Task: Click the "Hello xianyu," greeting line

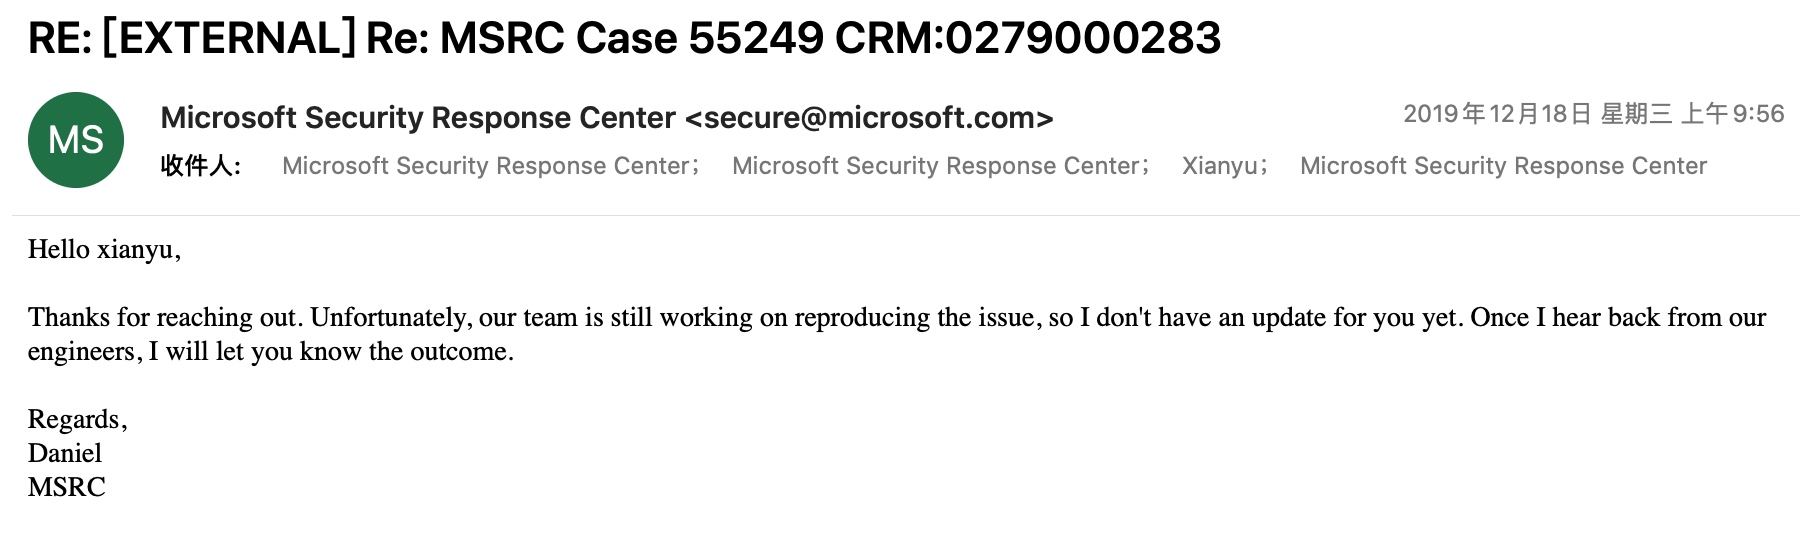Action: pos(104,249)
